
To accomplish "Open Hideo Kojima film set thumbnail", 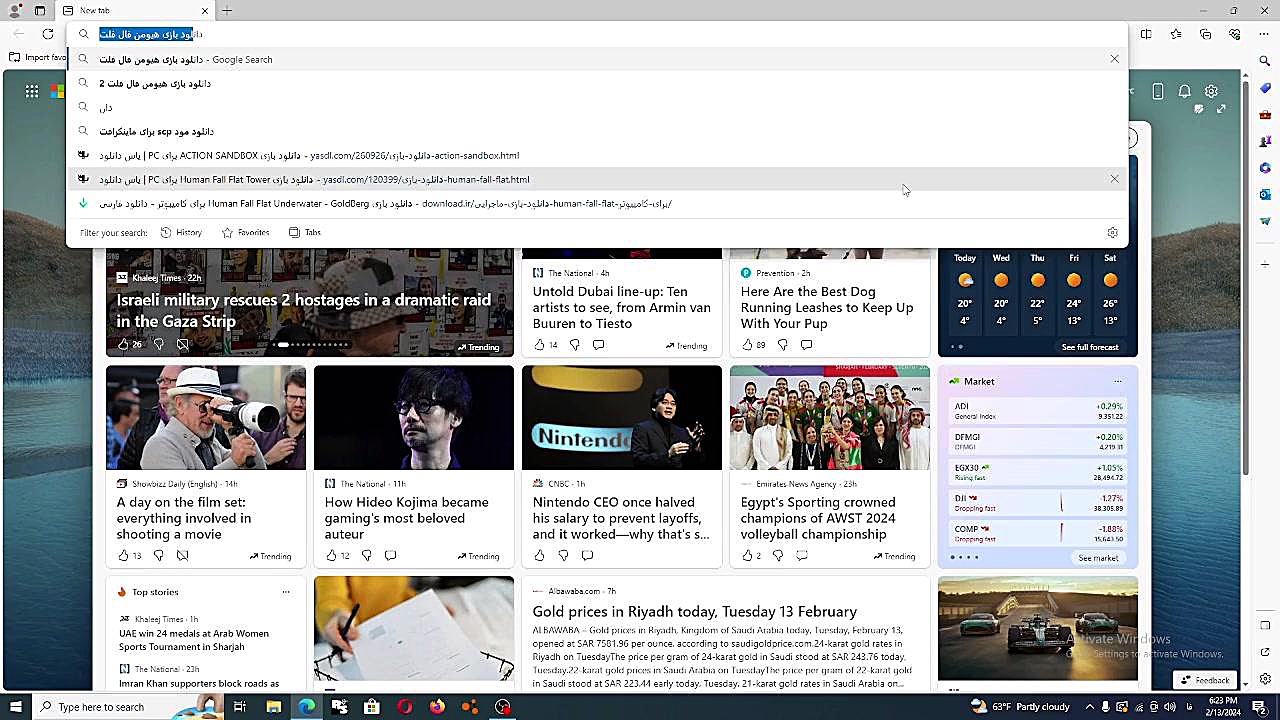I will pyautogui.click(x=414, y=418).
